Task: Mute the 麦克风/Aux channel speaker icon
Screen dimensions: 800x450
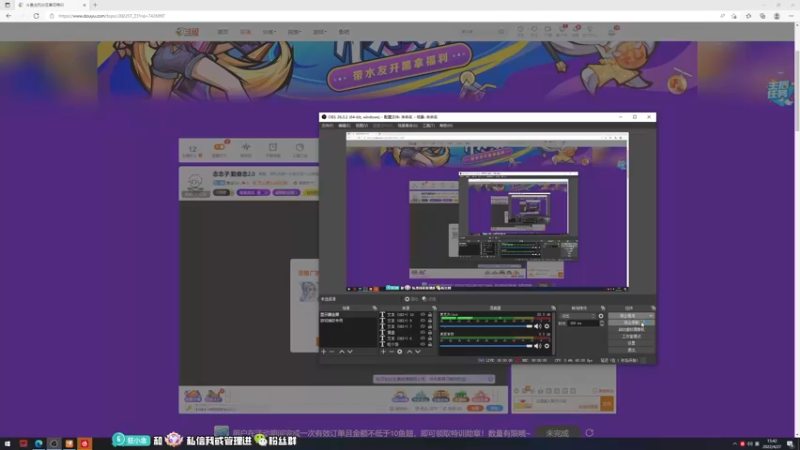Action: pyautogui.click(x=537, y=326)
